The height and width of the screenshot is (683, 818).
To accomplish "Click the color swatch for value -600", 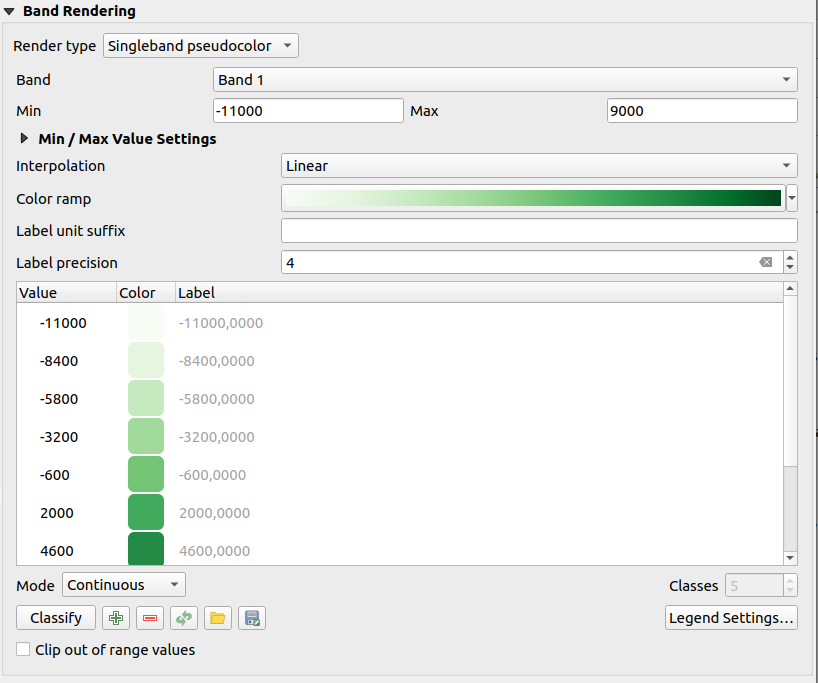I will coord(146,474).
